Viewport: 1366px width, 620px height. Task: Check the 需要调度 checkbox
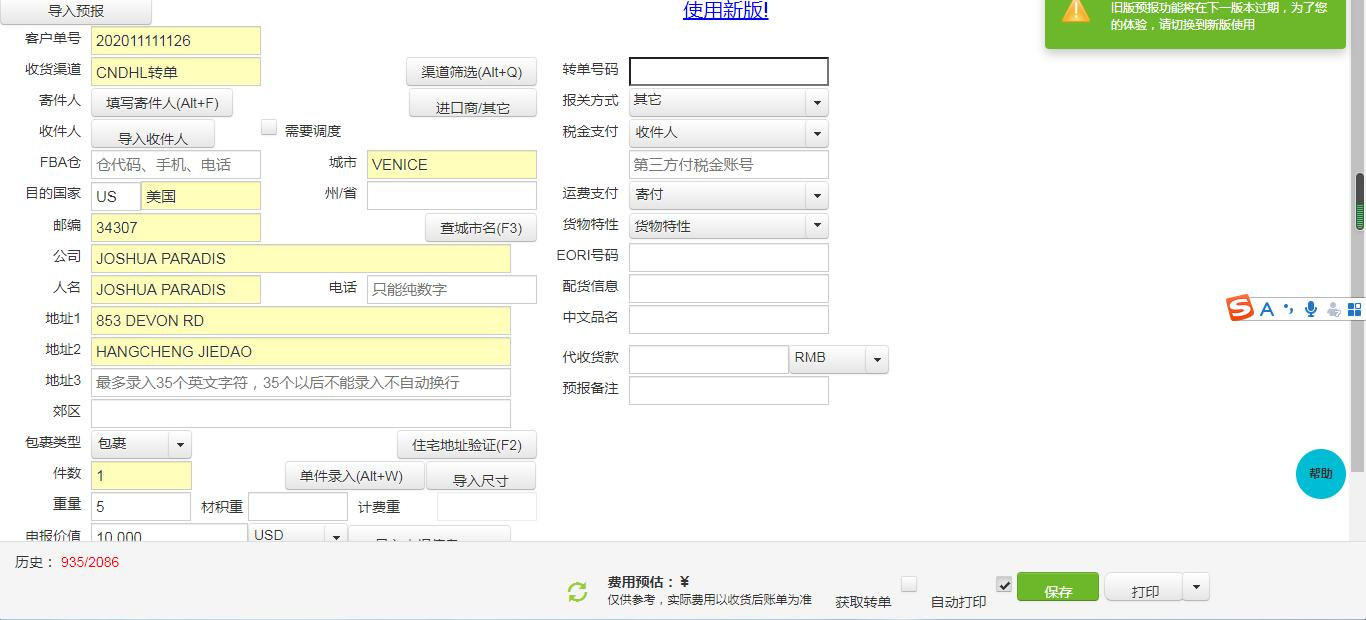[x=268, y=126]
